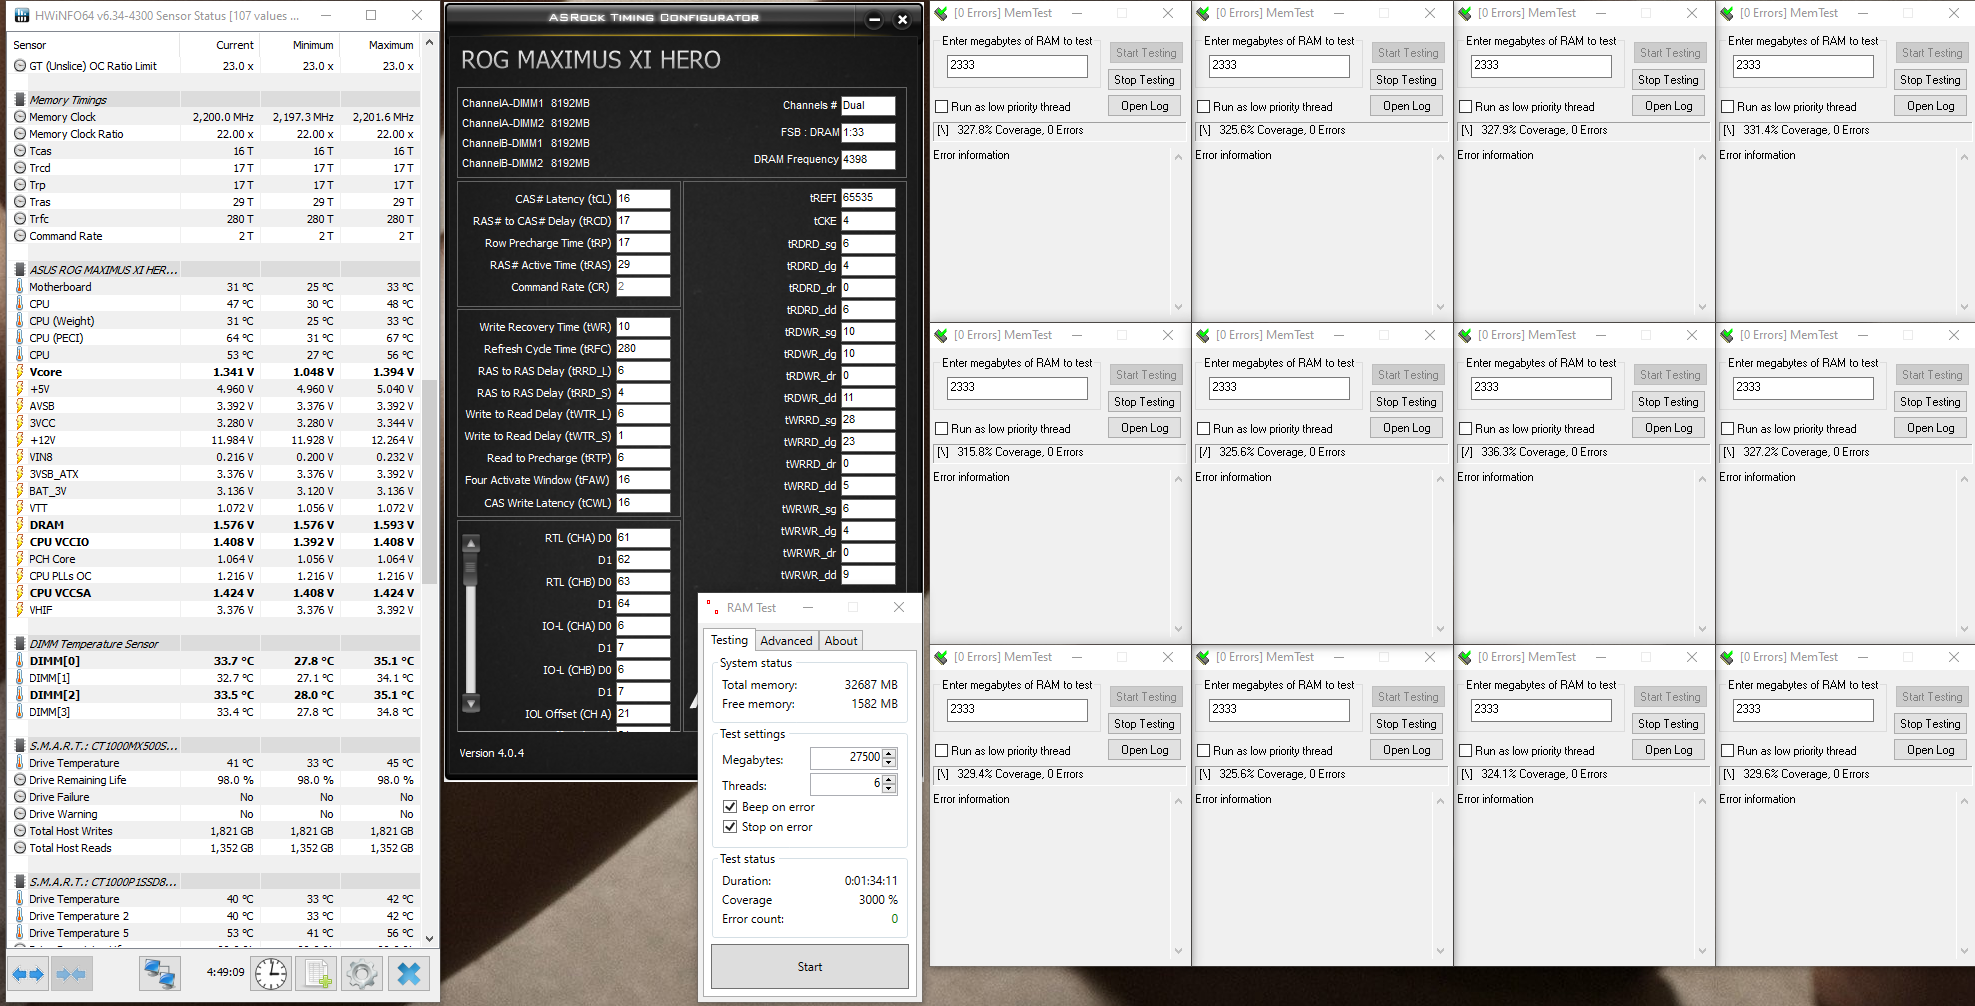Click the lightning icon beside CPU VCCSA
1975x1006 pixels.
pos(20,593)
